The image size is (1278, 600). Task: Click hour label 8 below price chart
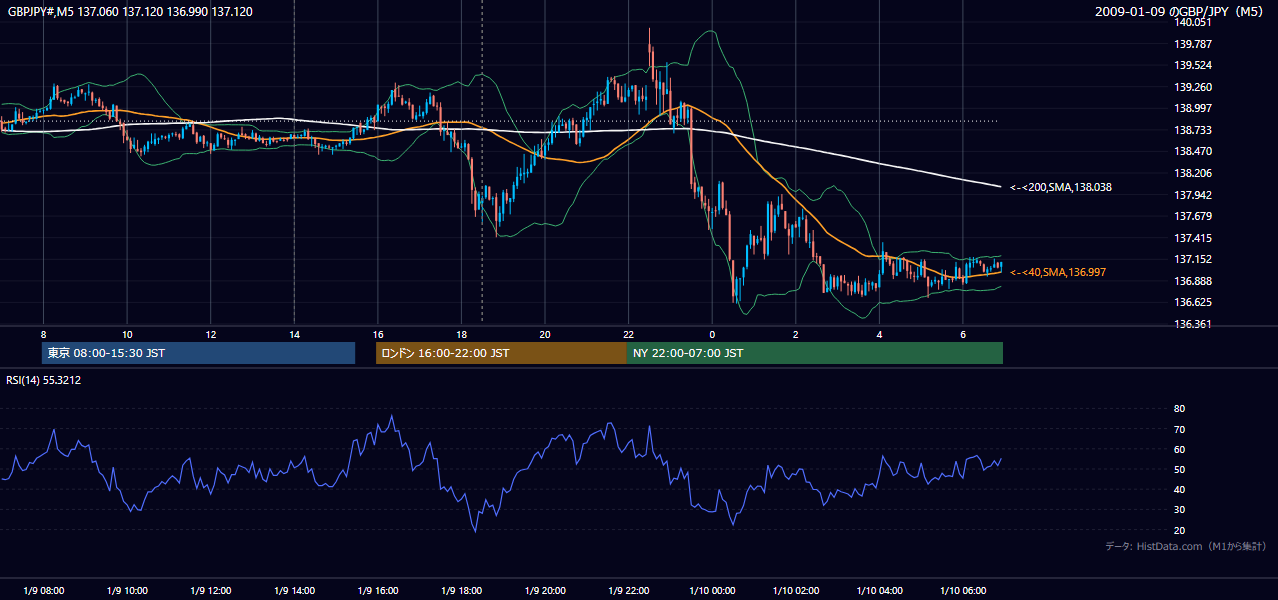click(43, 334)
